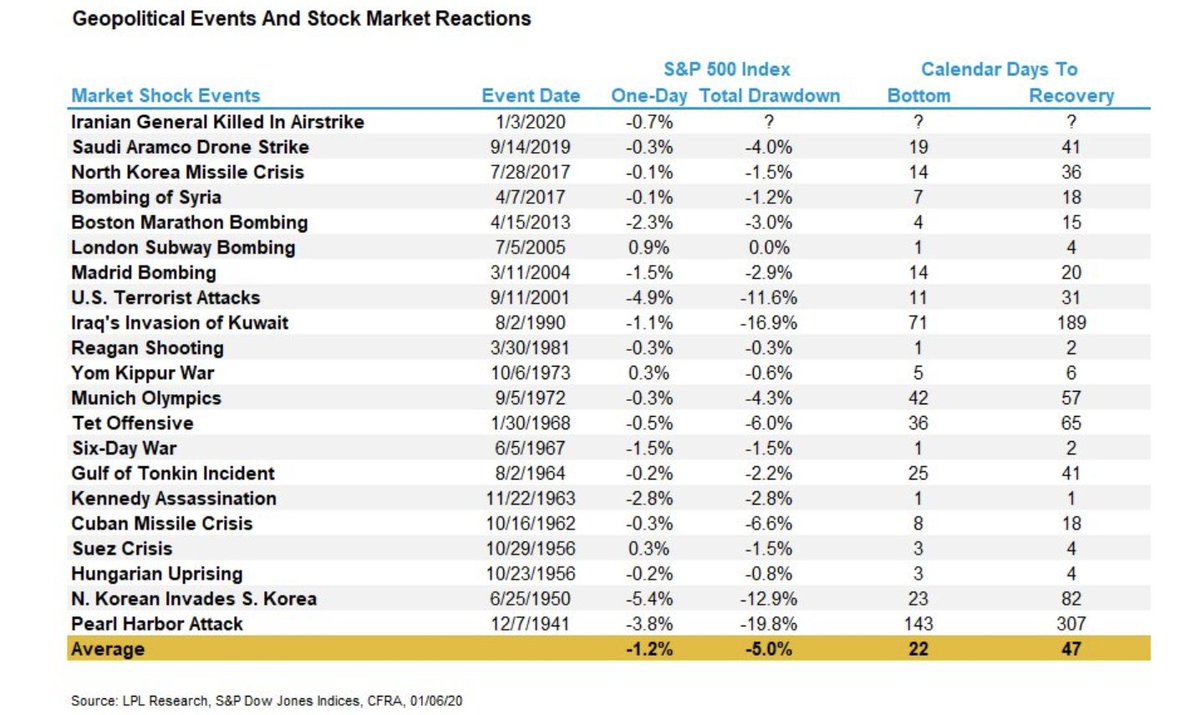Click the 9/11/2001 event date cell

[531, 297]
